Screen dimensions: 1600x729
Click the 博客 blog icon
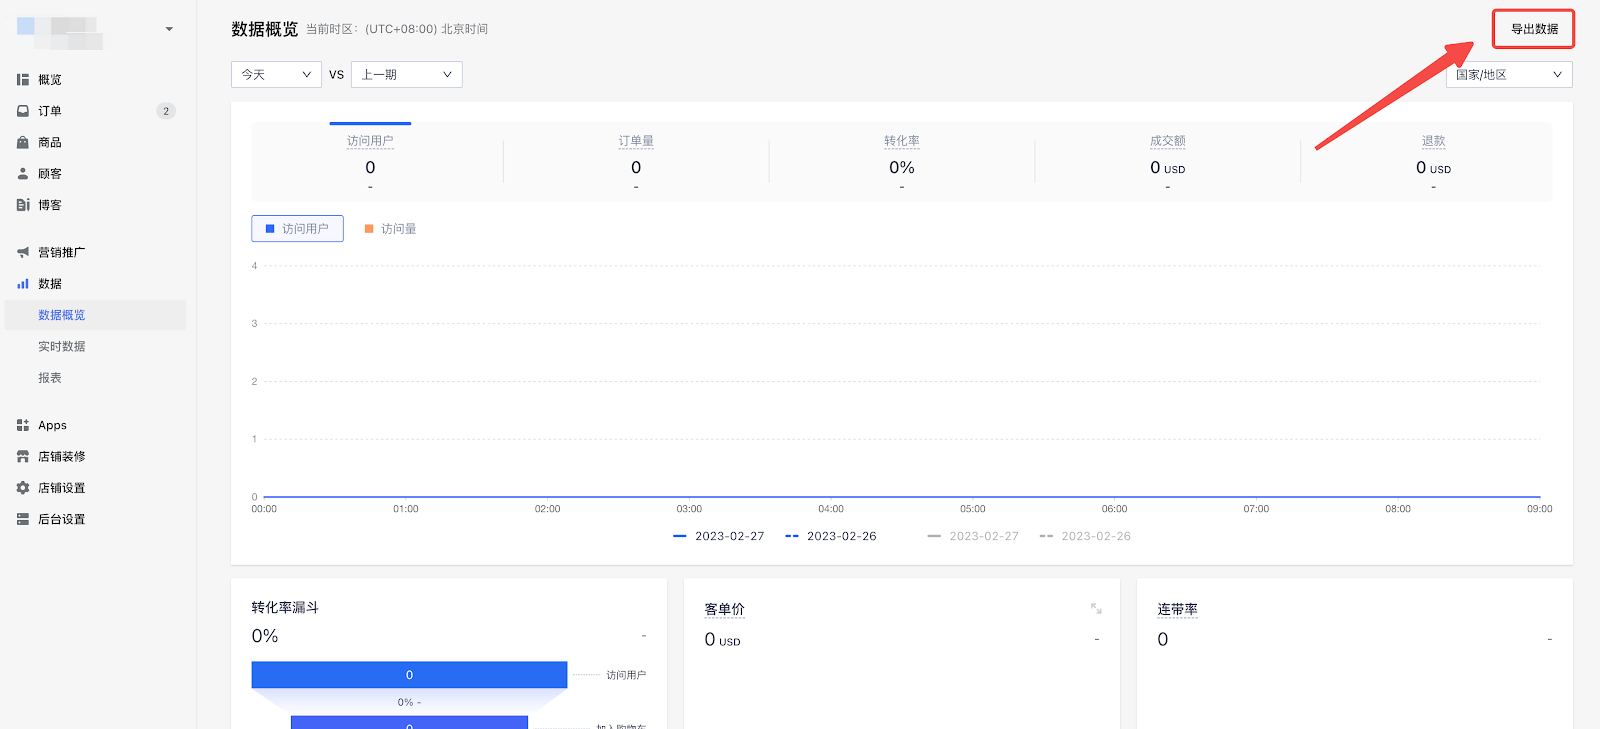(x=22, y=205)
